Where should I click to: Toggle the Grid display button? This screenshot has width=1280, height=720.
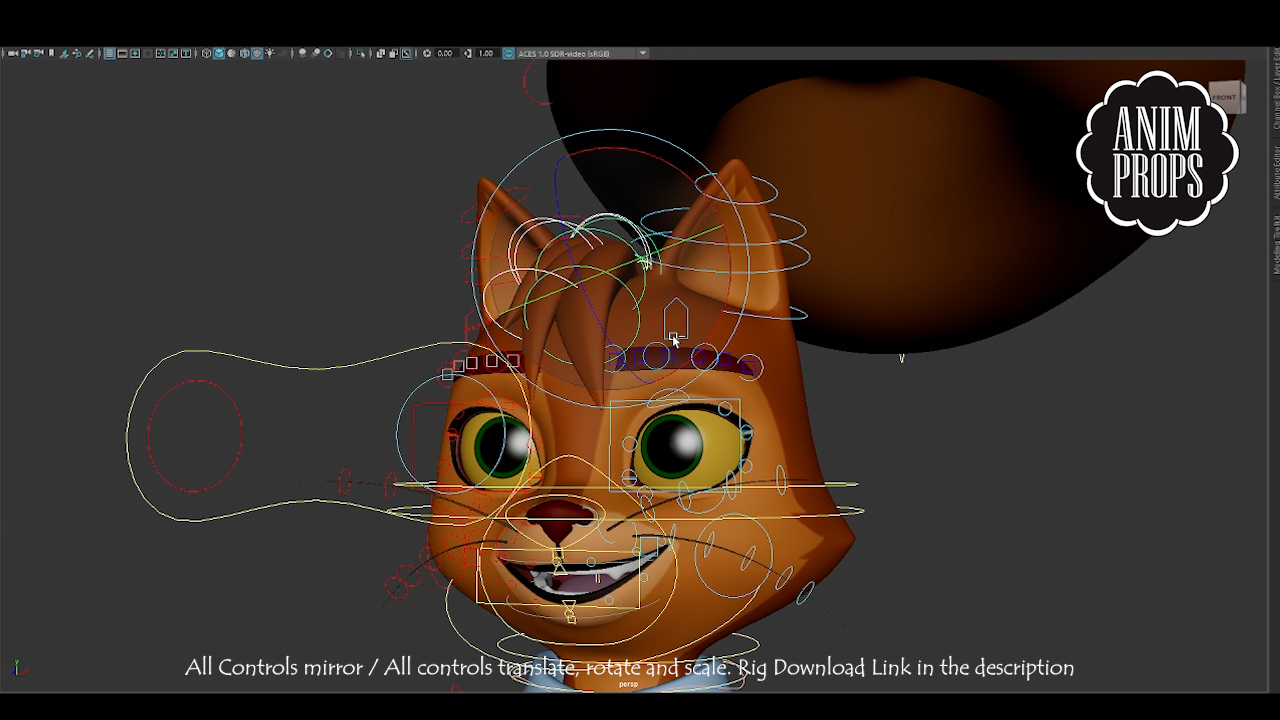click(109, 53)
